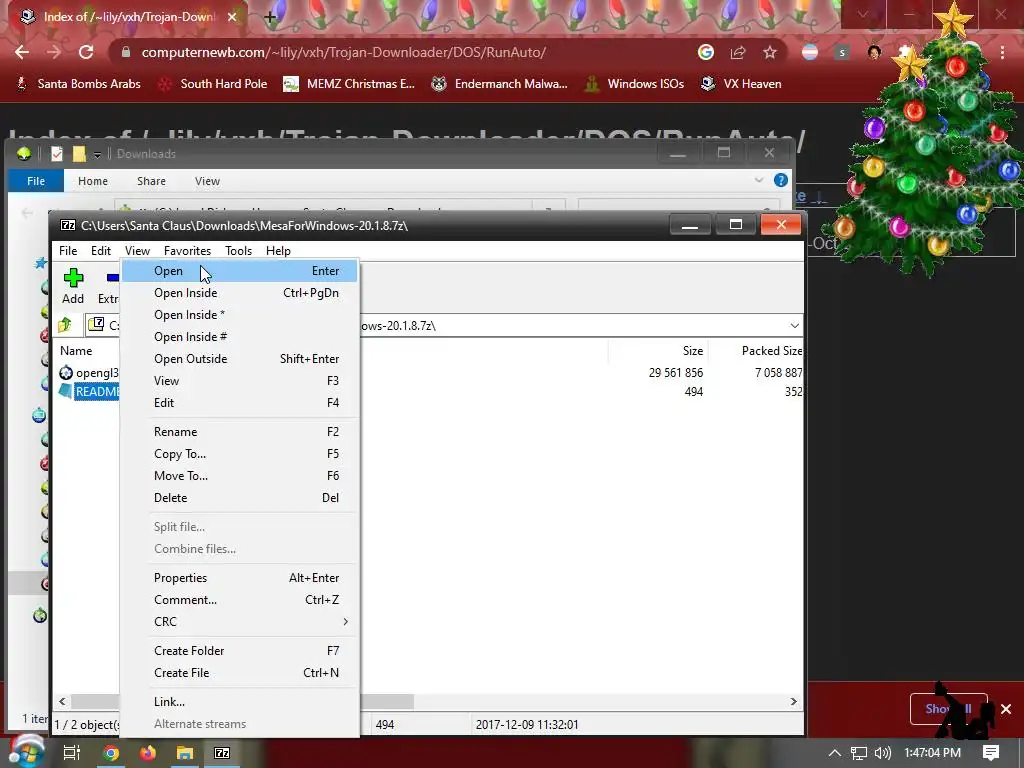Open Chrome from the taskbar
The width and height of the screenshot is (1024, 768).
pos(111,753)
